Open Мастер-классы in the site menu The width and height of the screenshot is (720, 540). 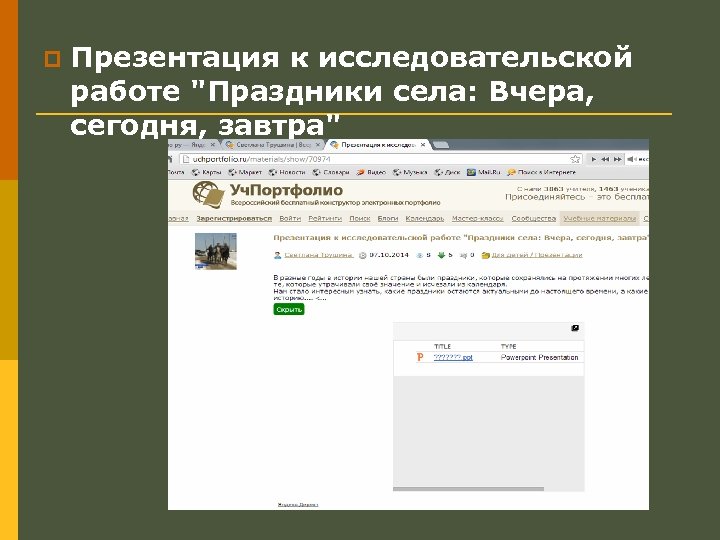pos(478,219)
